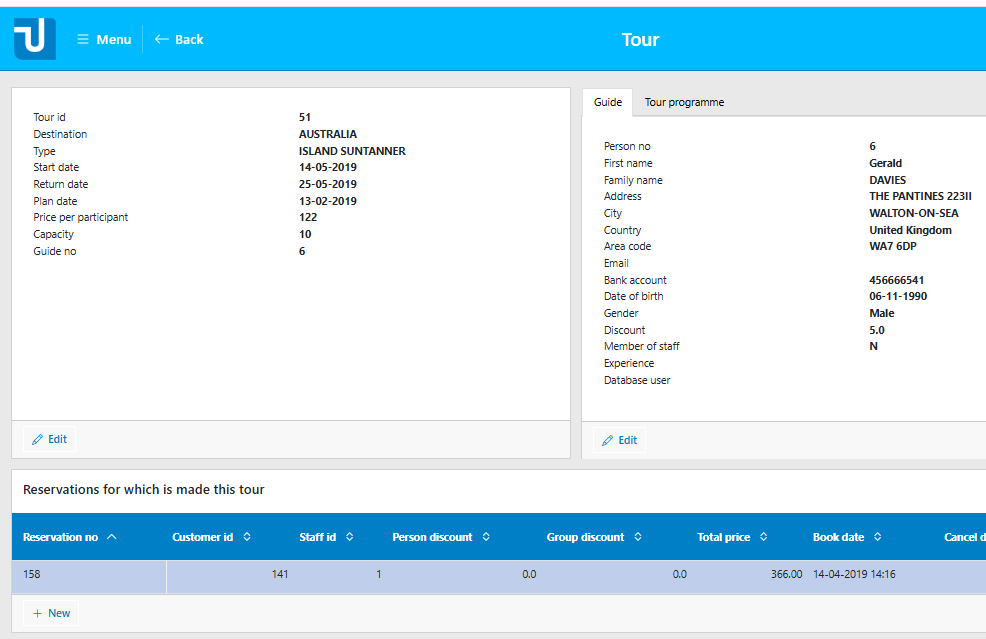Add a New reservation with the plus button
986x639 pixels.
(x=51, y=613)
